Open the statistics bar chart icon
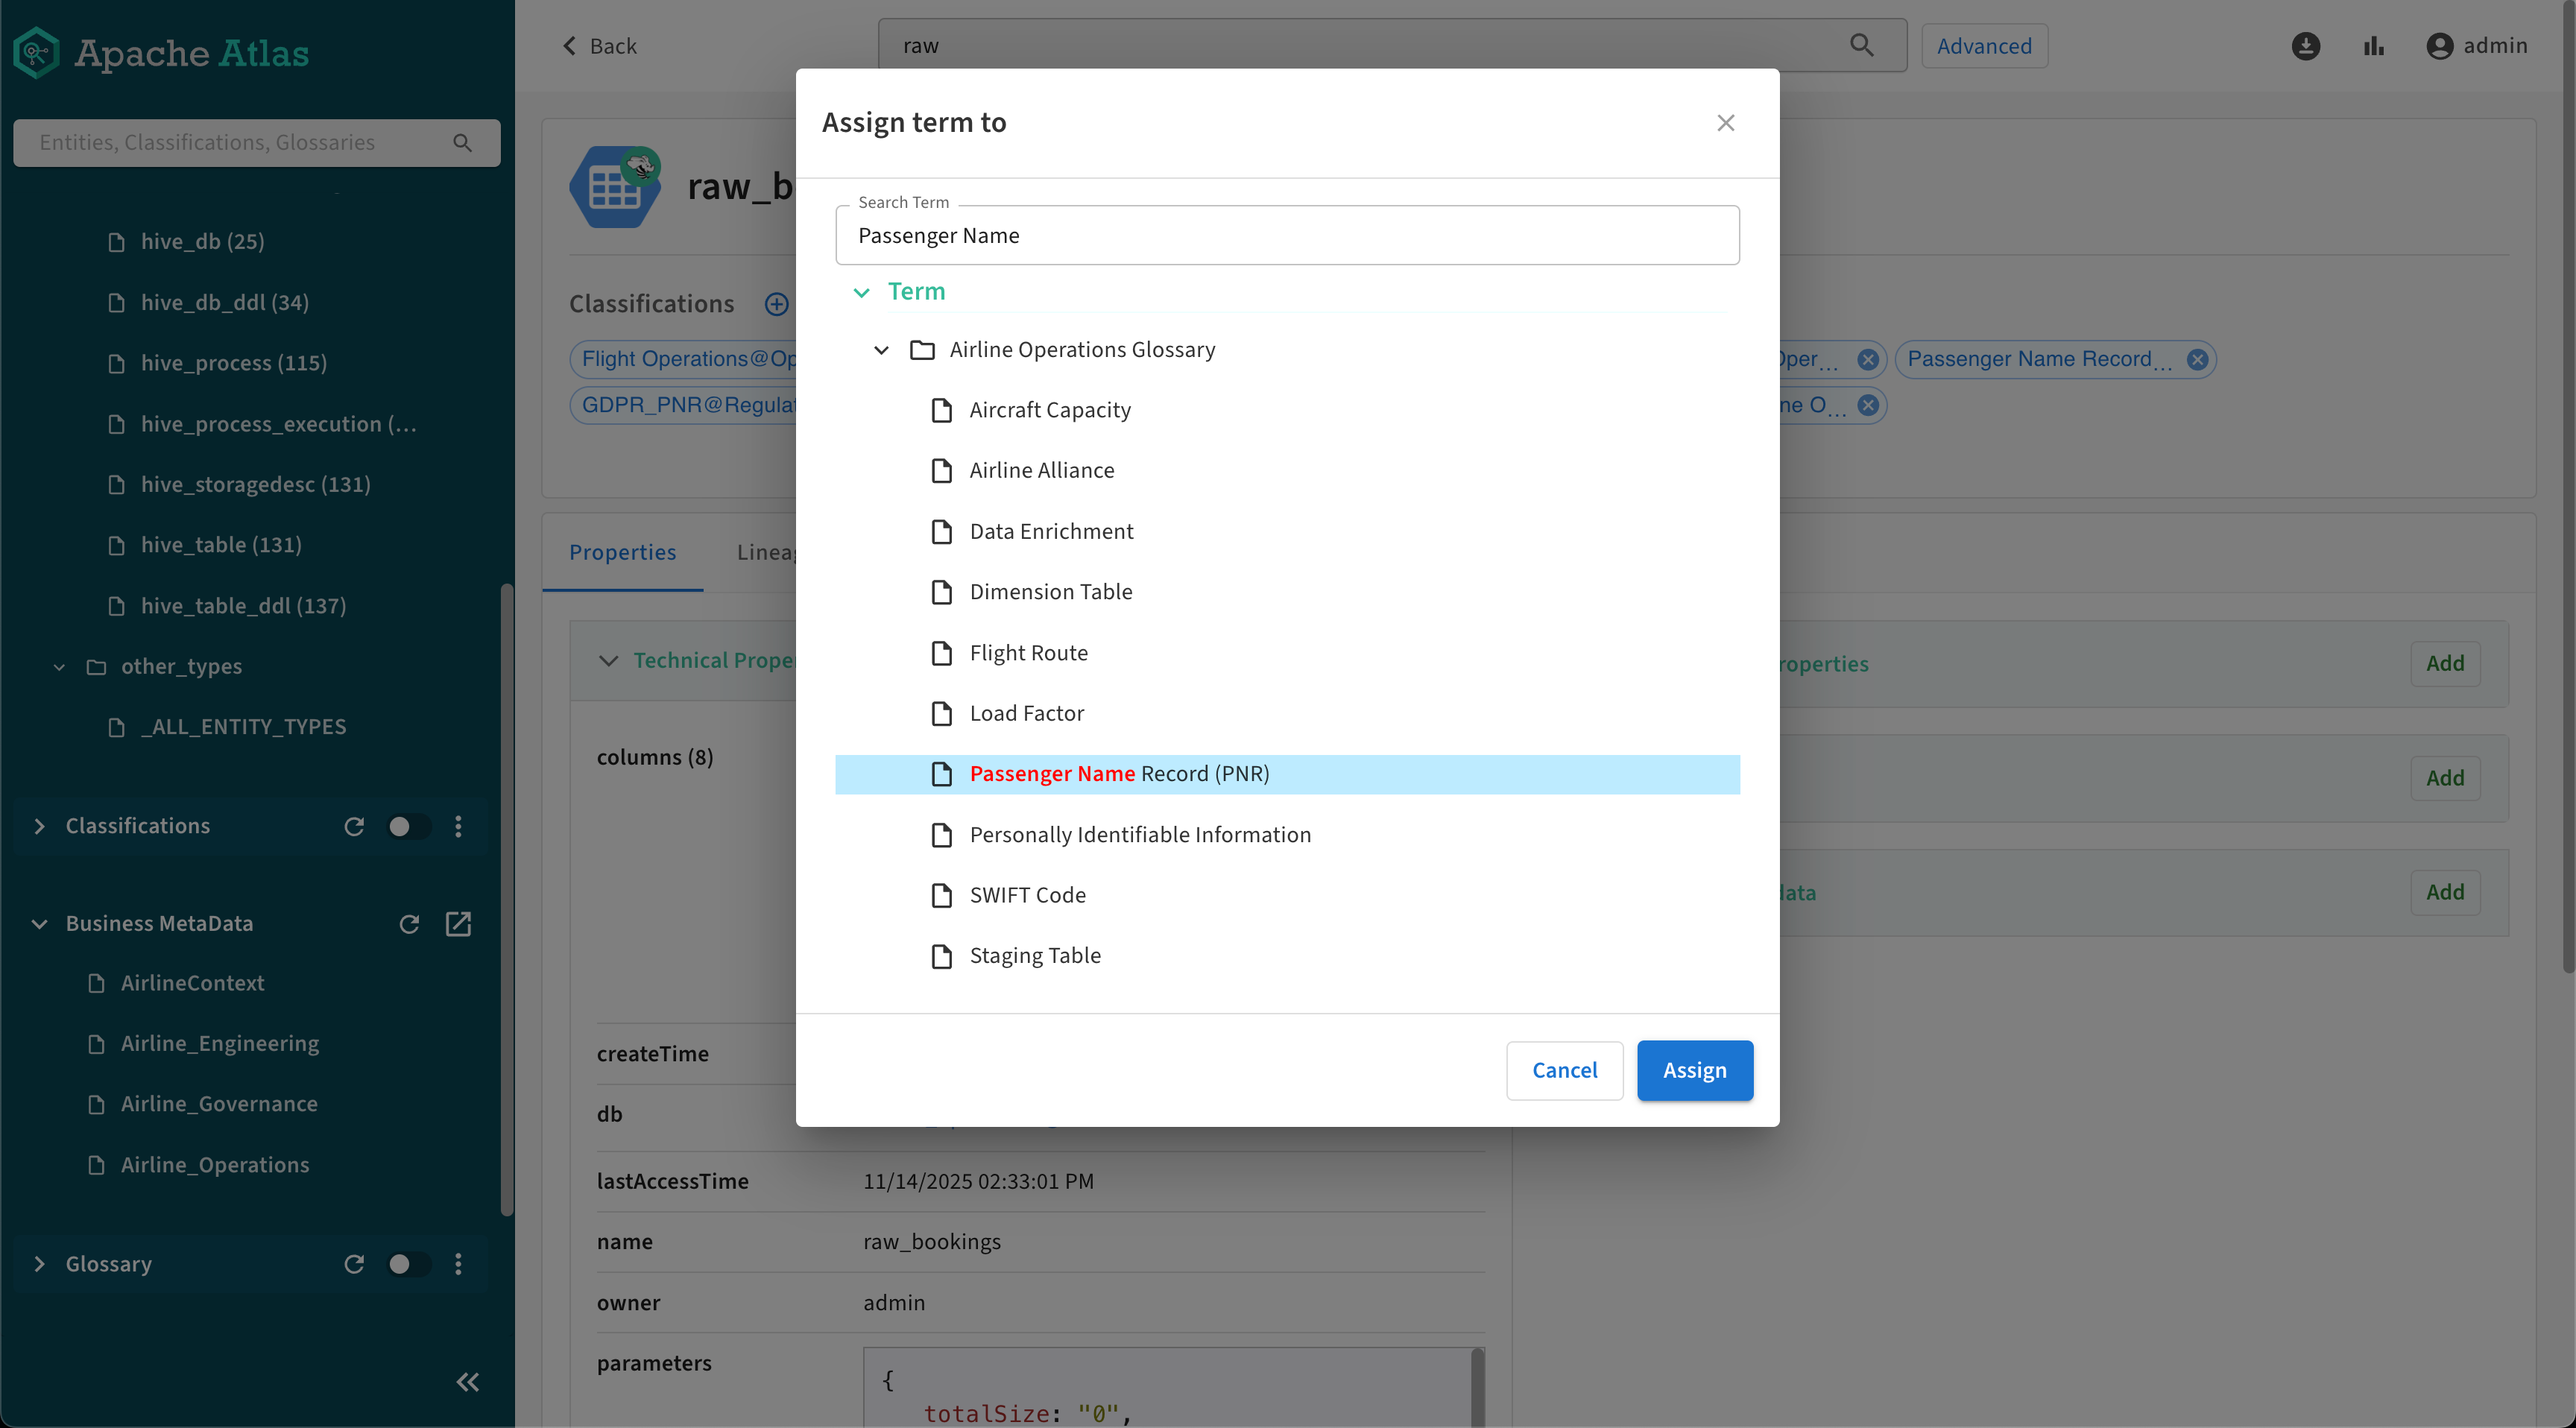 (2373, 46)
